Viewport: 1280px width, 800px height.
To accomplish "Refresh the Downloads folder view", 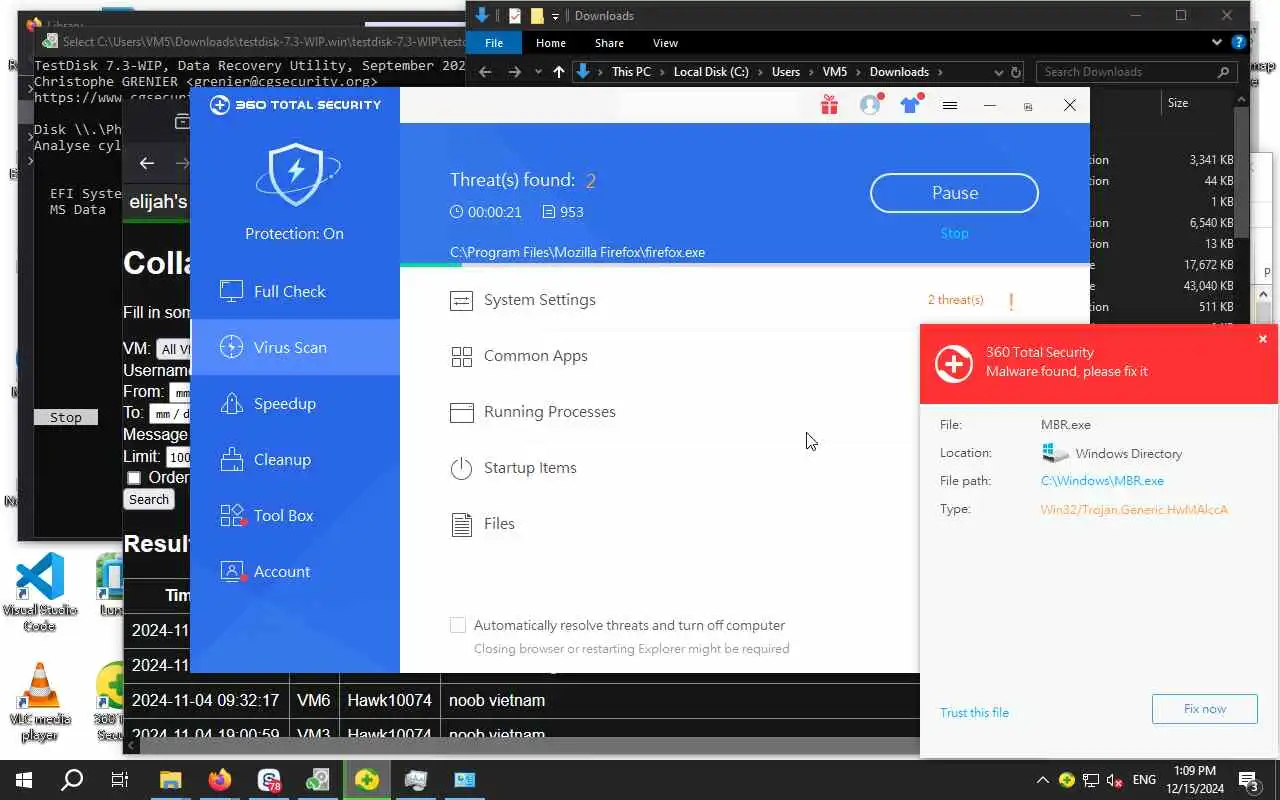I will coord(1016,72).
